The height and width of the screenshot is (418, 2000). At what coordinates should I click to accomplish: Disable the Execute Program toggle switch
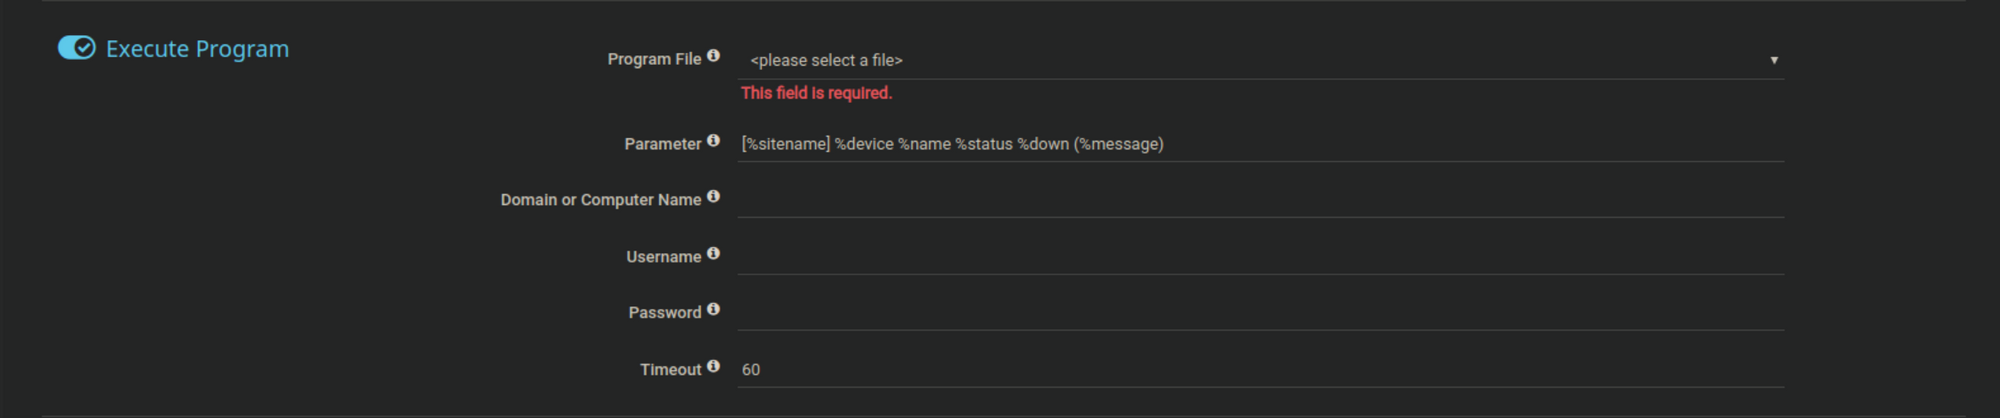click(76, 48)
